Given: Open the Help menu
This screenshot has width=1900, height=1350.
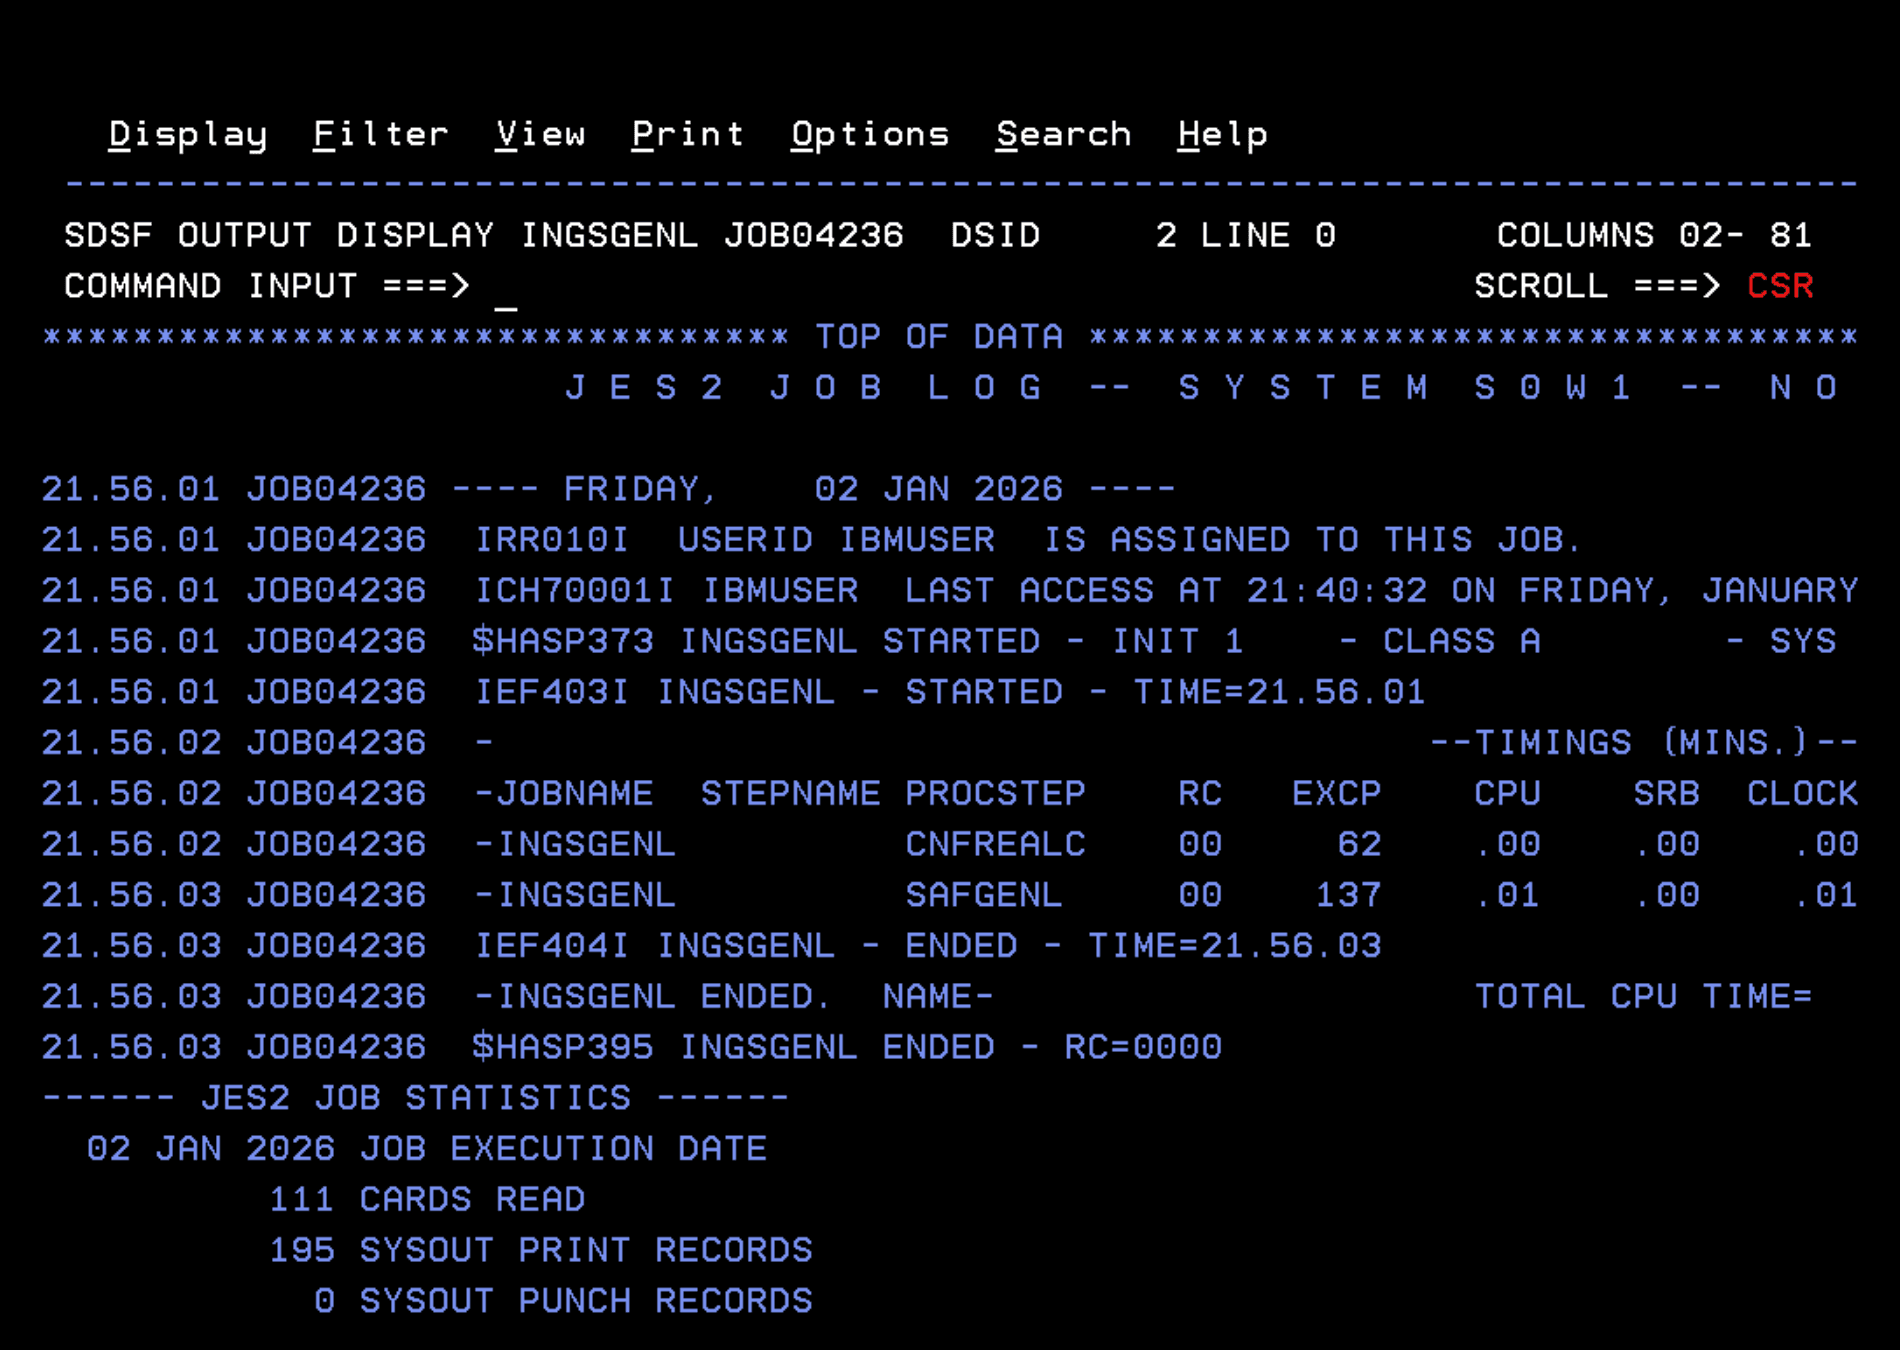Looking at the screenshot, I should 1222,135.
